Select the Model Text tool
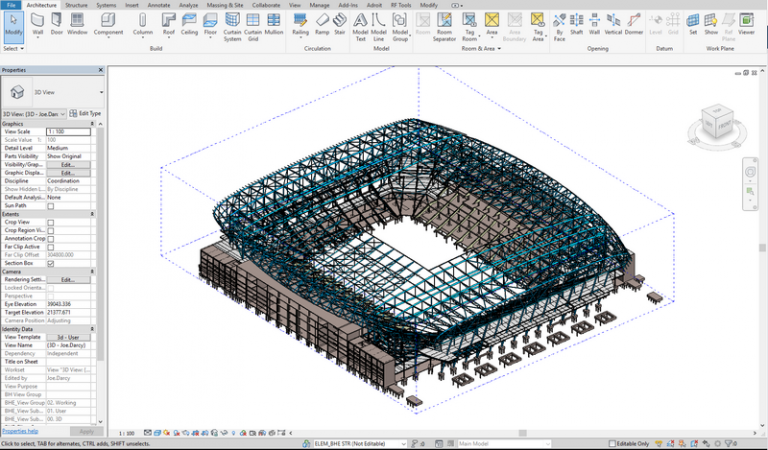The width and height of the screenshot is (768, 450). [360, 27]
